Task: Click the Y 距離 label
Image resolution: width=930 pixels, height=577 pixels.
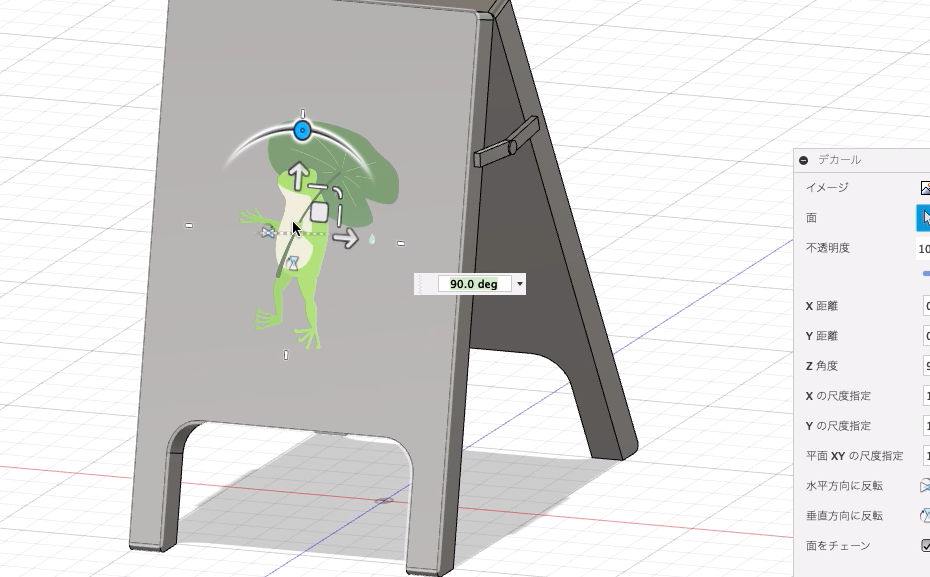Action: point(821,336)
